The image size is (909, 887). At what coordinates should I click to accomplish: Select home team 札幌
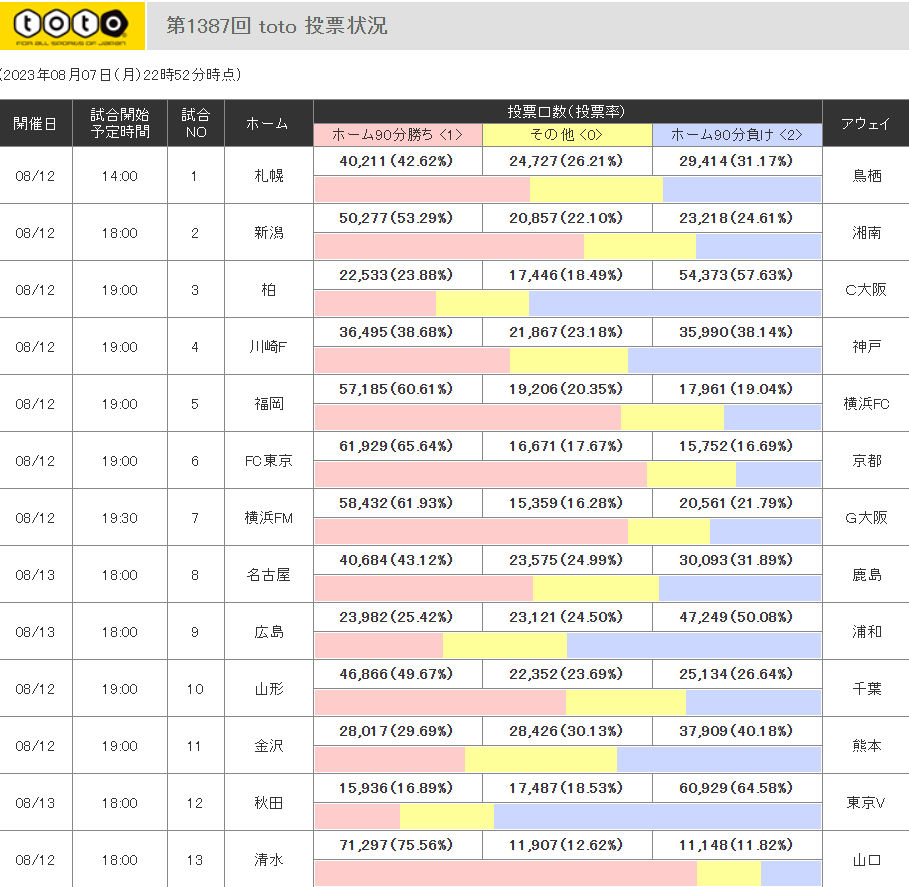coord(269,176)
